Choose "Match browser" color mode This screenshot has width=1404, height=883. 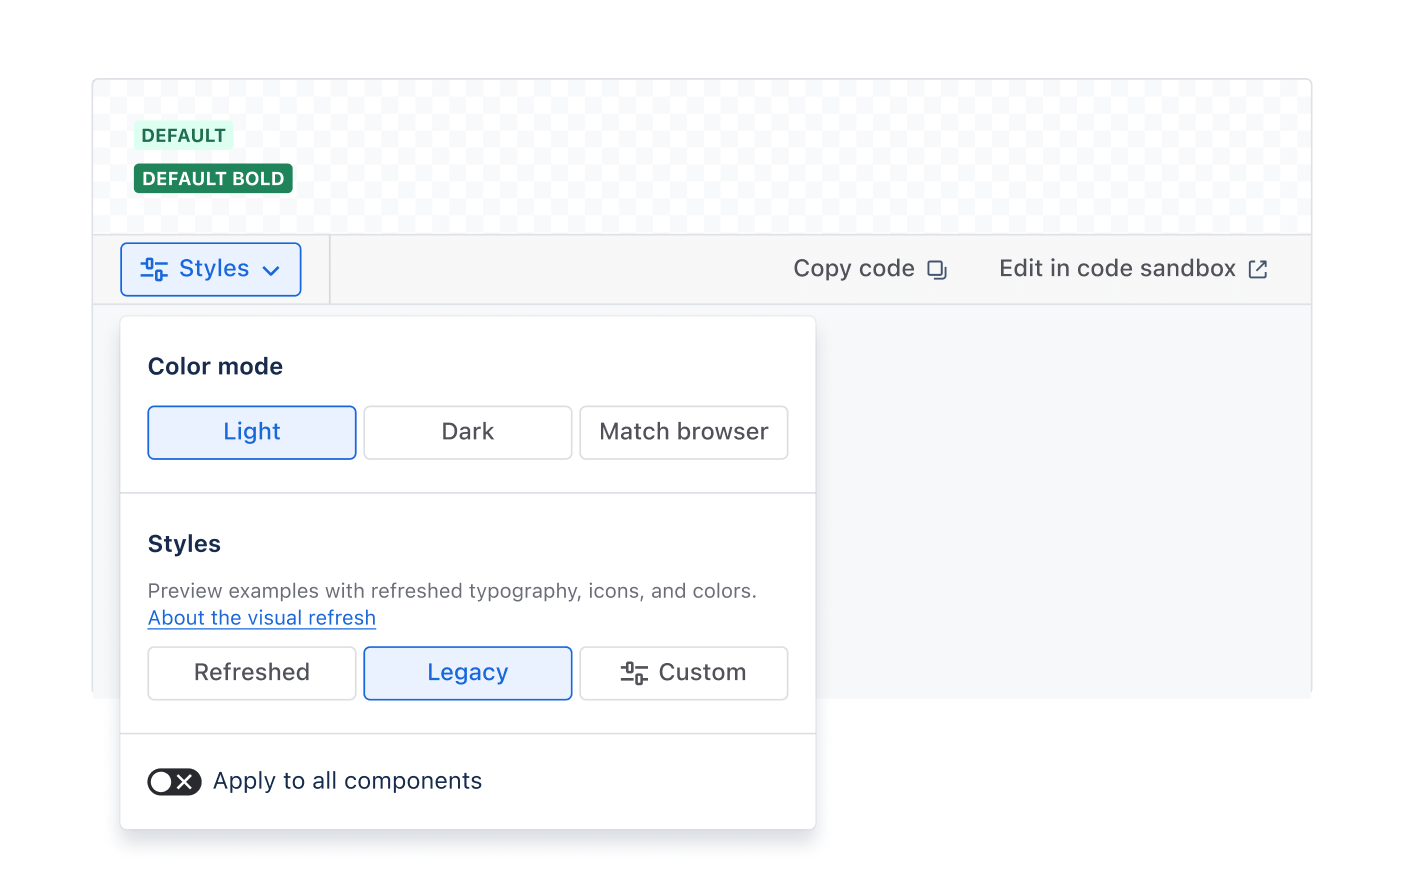683,432
